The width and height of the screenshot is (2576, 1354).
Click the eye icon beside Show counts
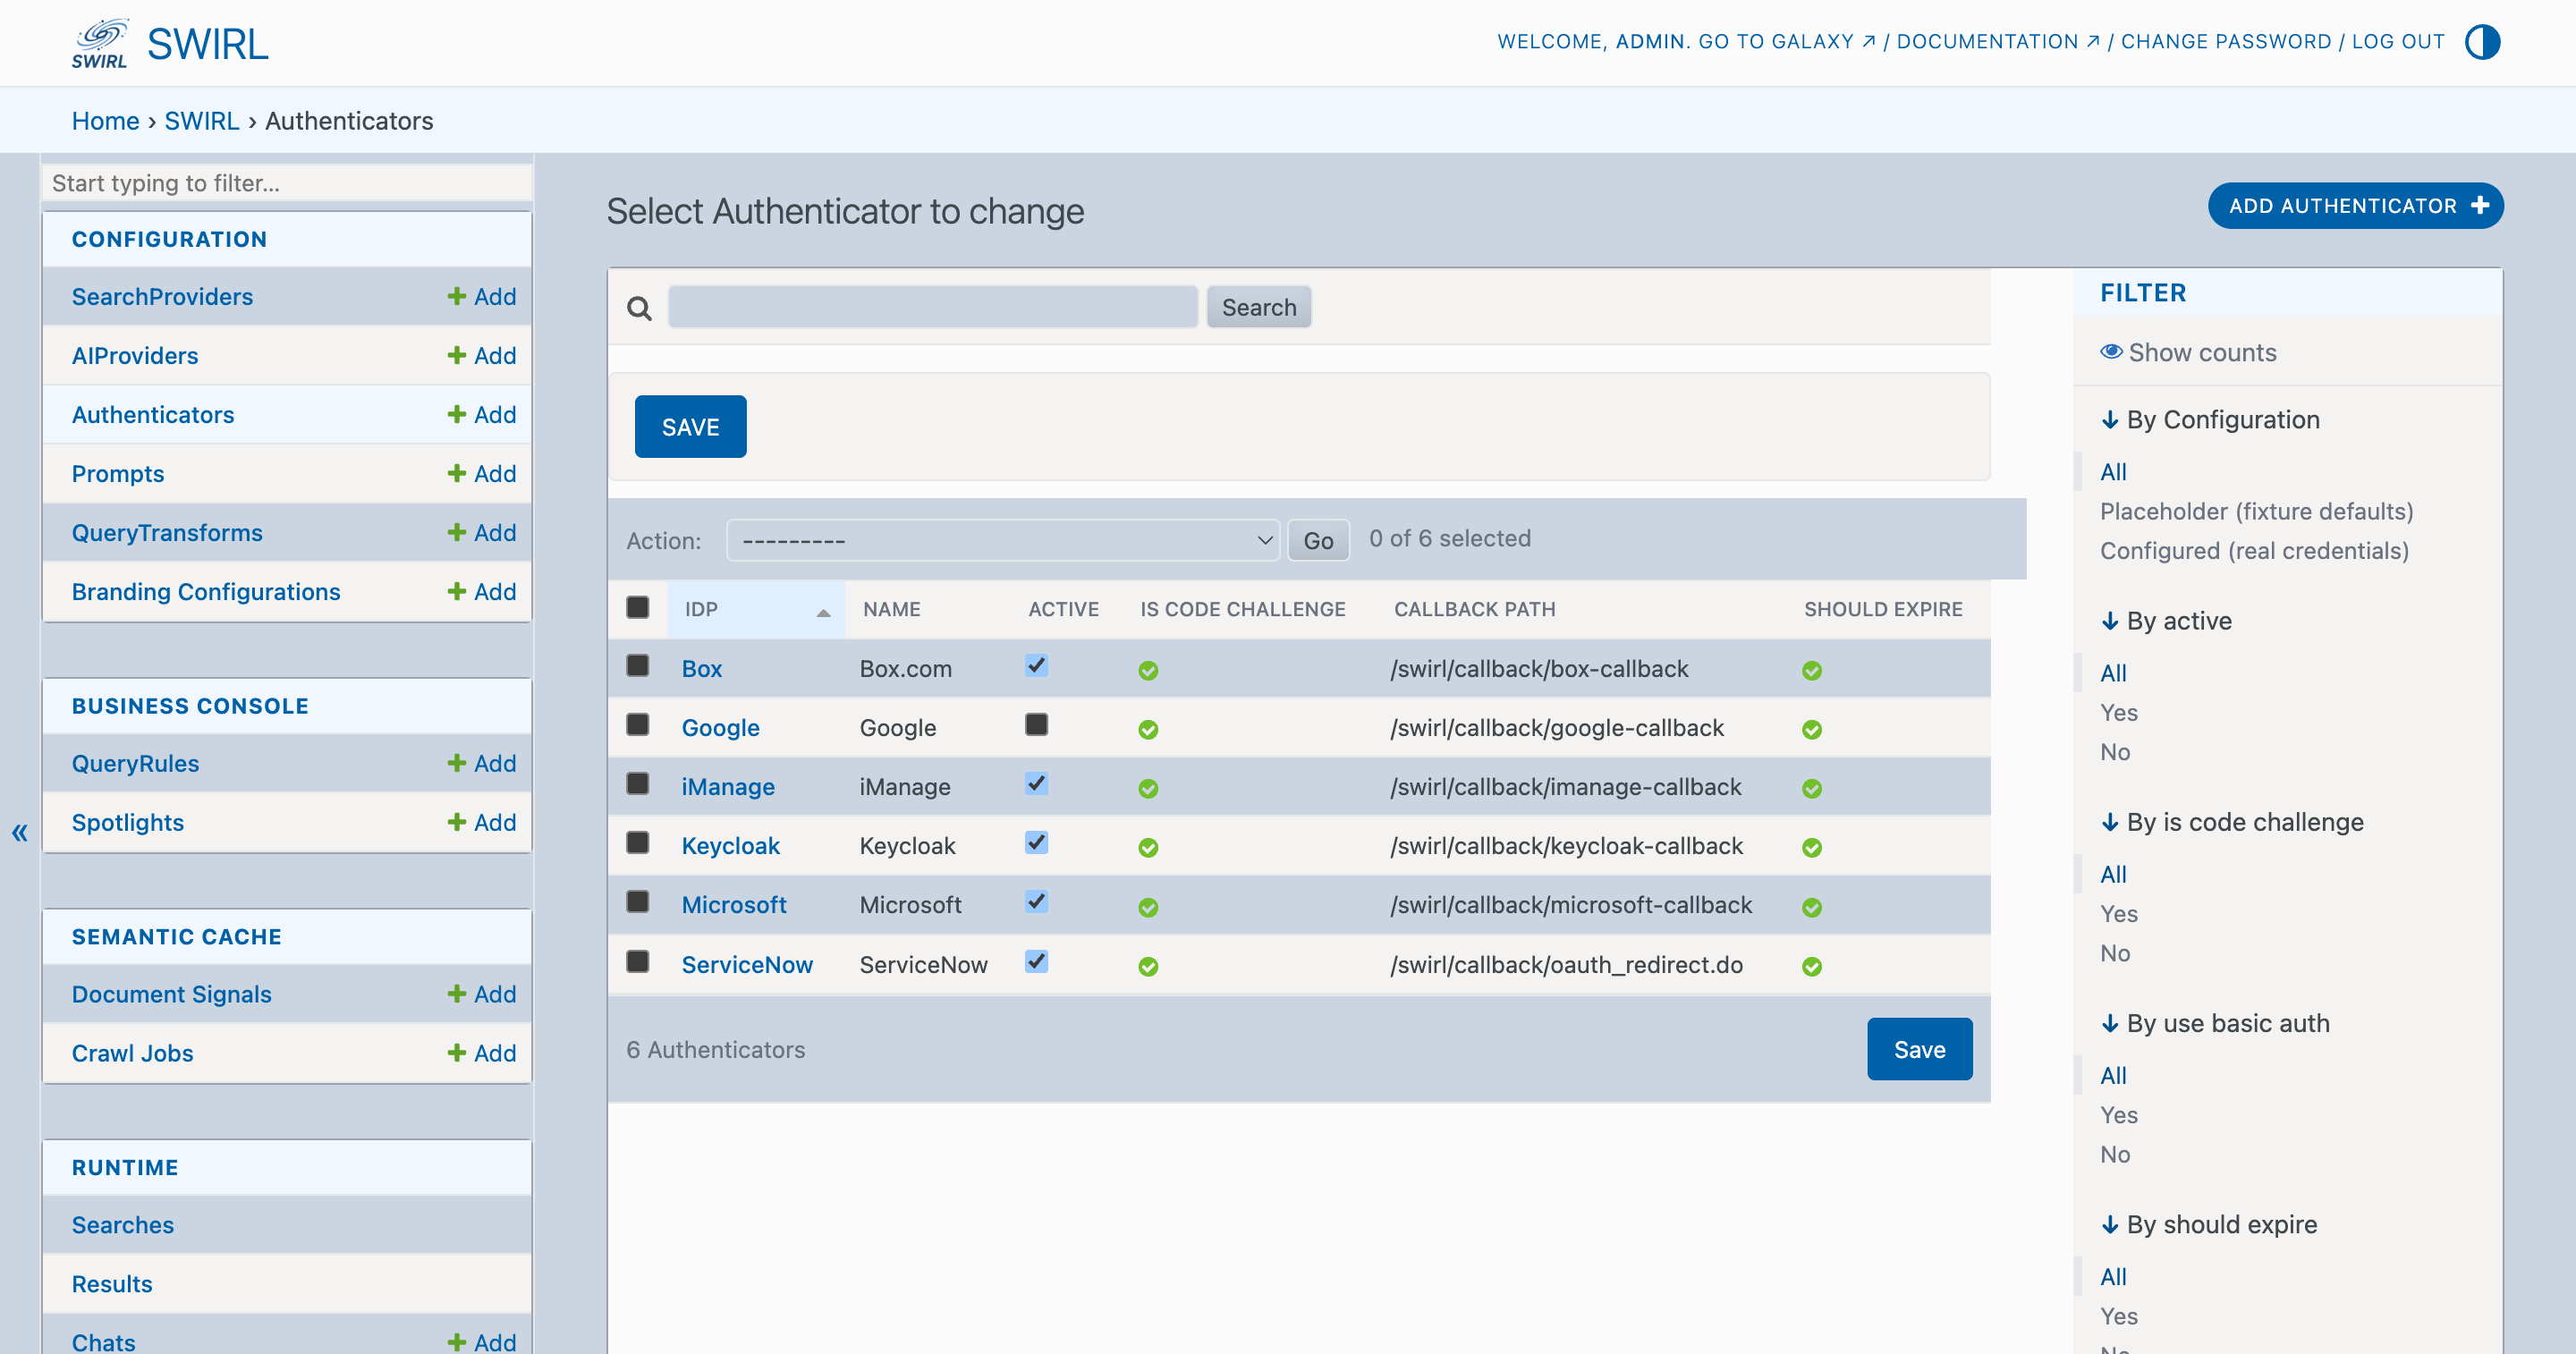2111,352
